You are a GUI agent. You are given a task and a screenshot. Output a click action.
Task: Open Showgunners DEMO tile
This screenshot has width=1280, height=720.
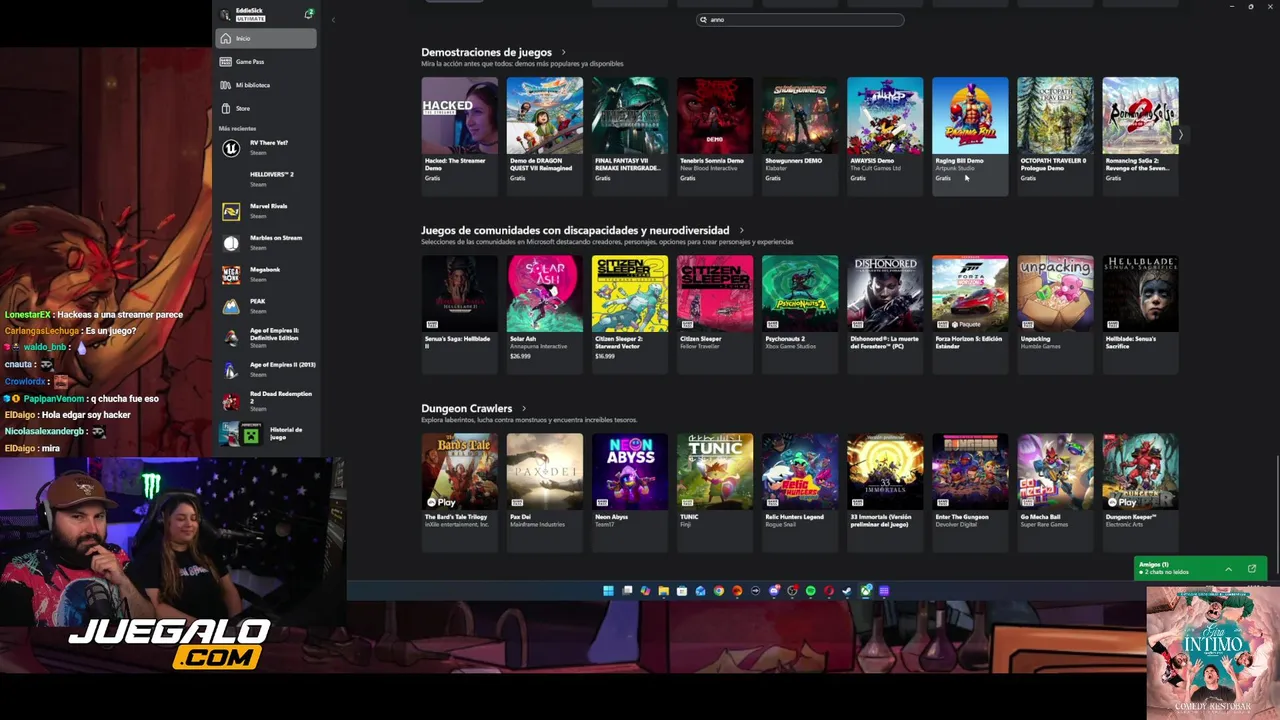(800, 135)
